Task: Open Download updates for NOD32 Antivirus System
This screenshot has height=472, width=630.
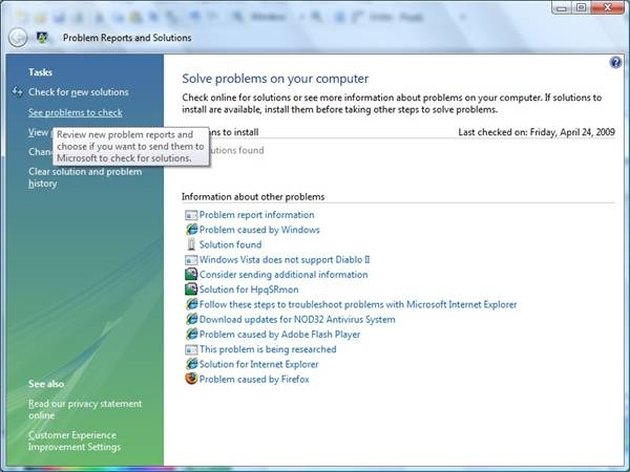Action: pyautogui.click(x=297, y=319)
